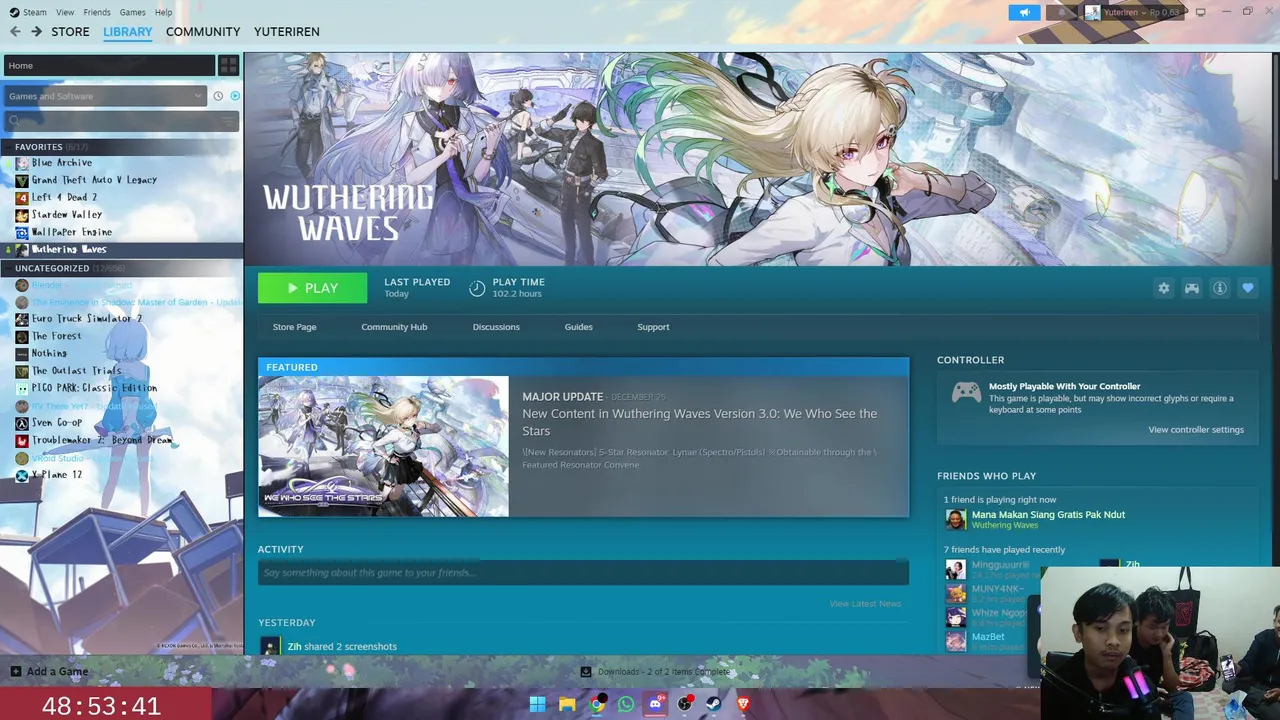The image size is (1280, 720).
Task: Open friend Mana Makan Siang Gratis Pak Ndut
Action: pyautogui.click(x=1048, y=515)
